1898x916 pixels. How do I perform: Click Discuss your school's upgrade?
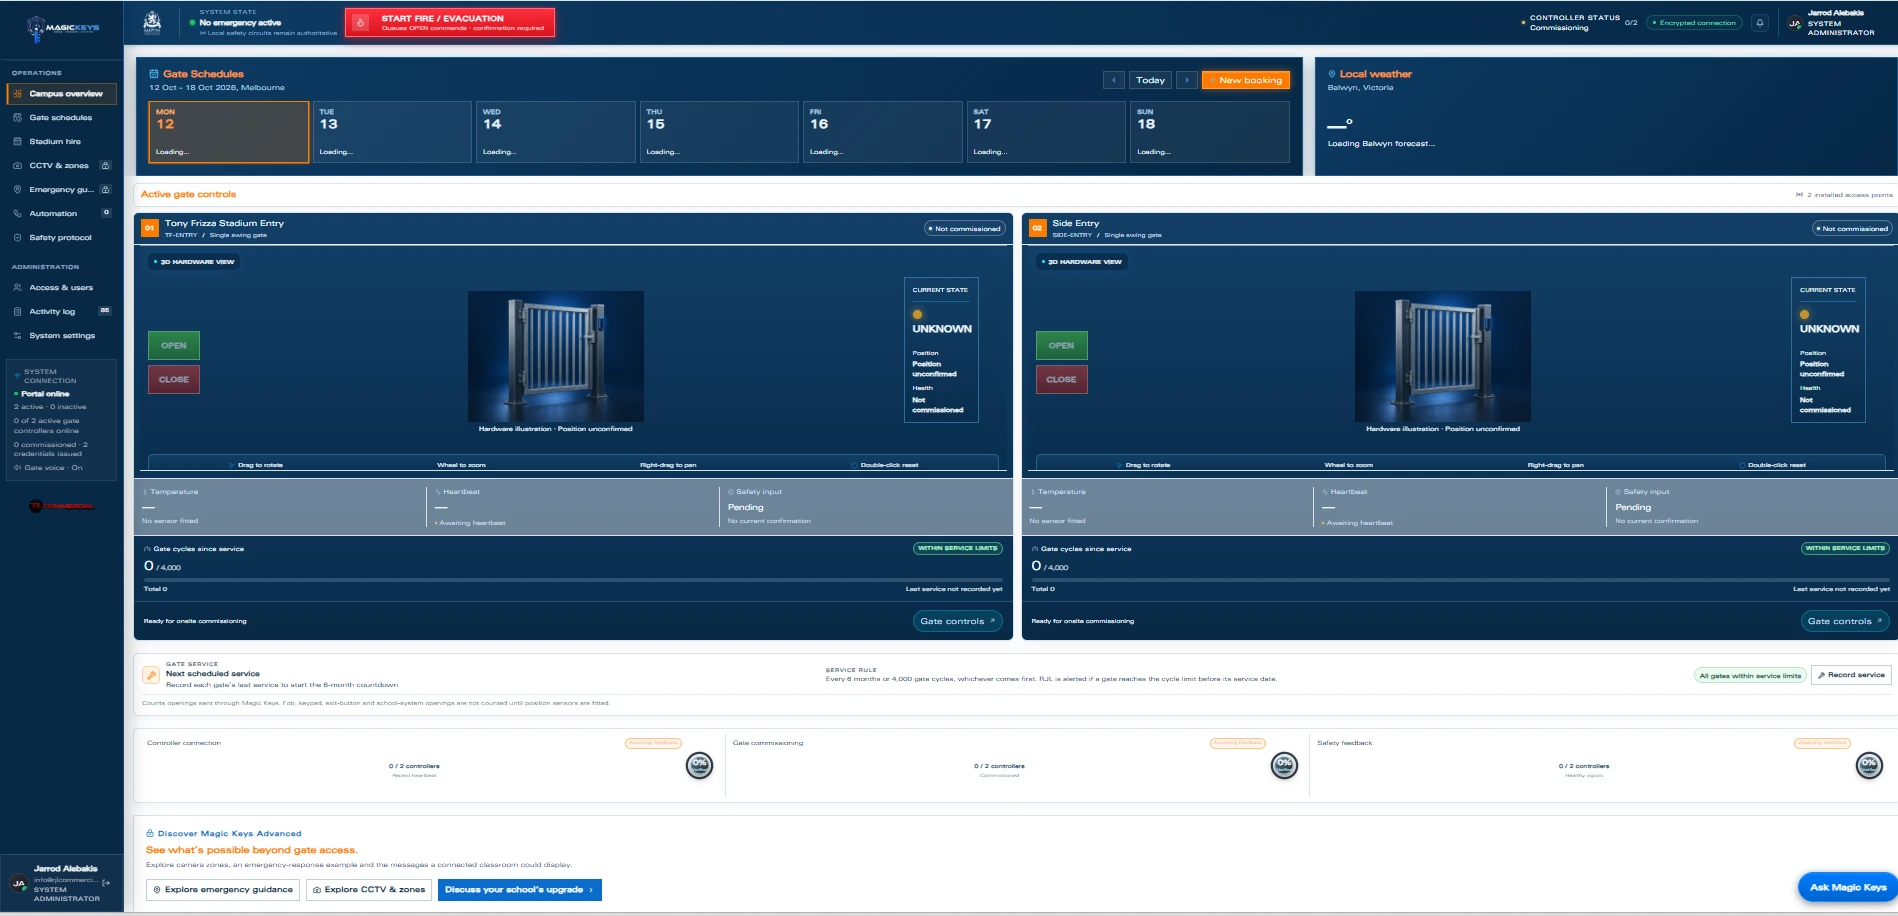pyautogui.click(x=520, y=889)
